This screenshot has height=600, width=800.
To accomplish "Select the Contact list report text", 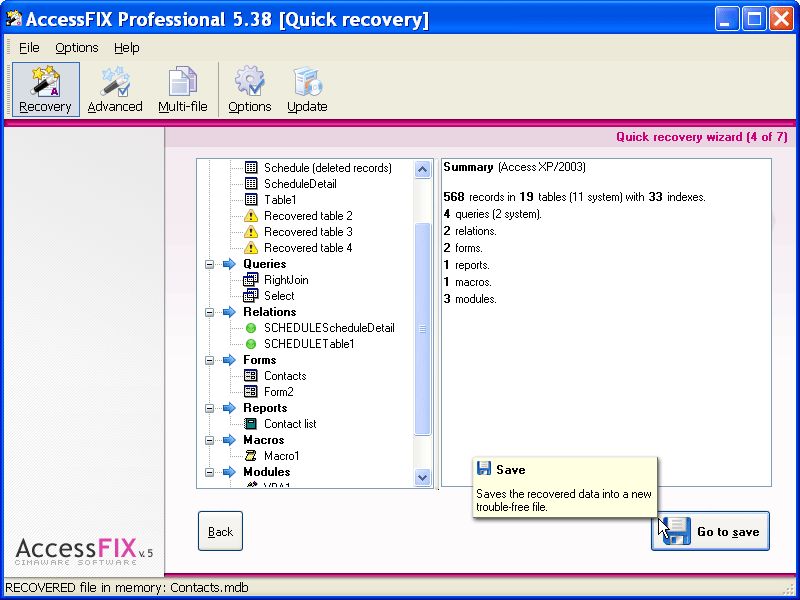I will (x=290, y=423).
